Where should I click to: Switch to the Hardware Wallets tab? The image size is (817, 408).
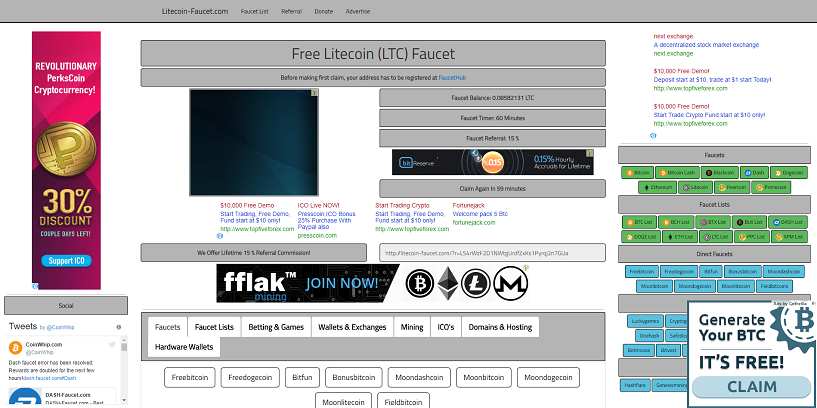184,347
